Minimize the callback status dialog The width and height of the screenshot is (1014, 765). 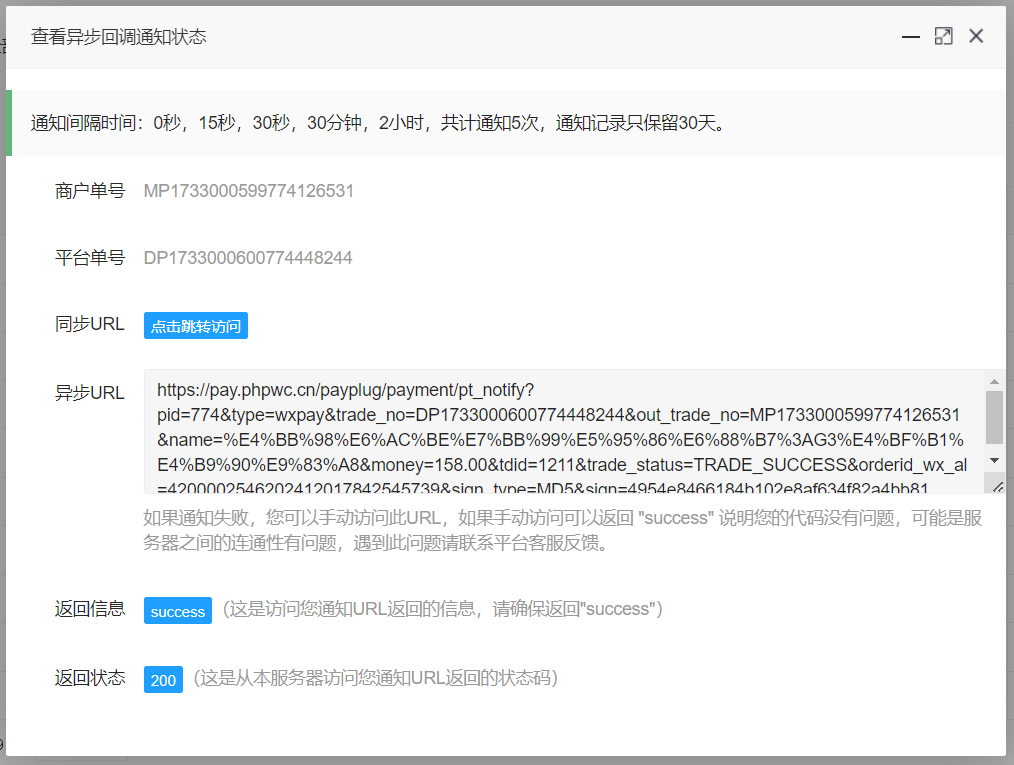click(x=910, y=37)
